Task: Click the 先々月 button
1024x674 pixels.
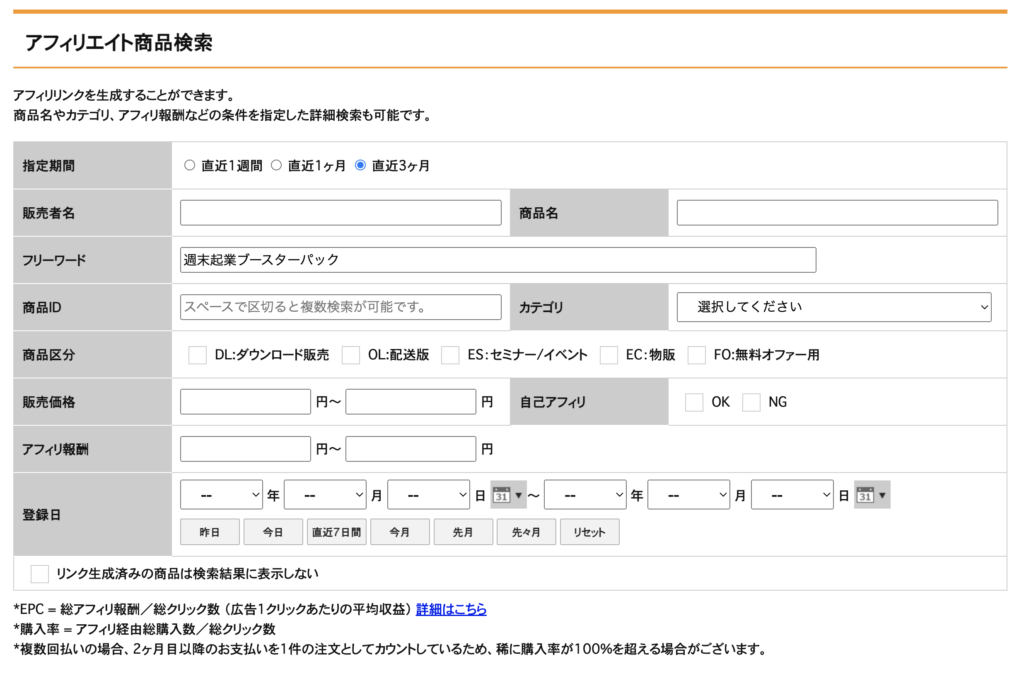Action: pyautogui.click(x=526, y=532)
